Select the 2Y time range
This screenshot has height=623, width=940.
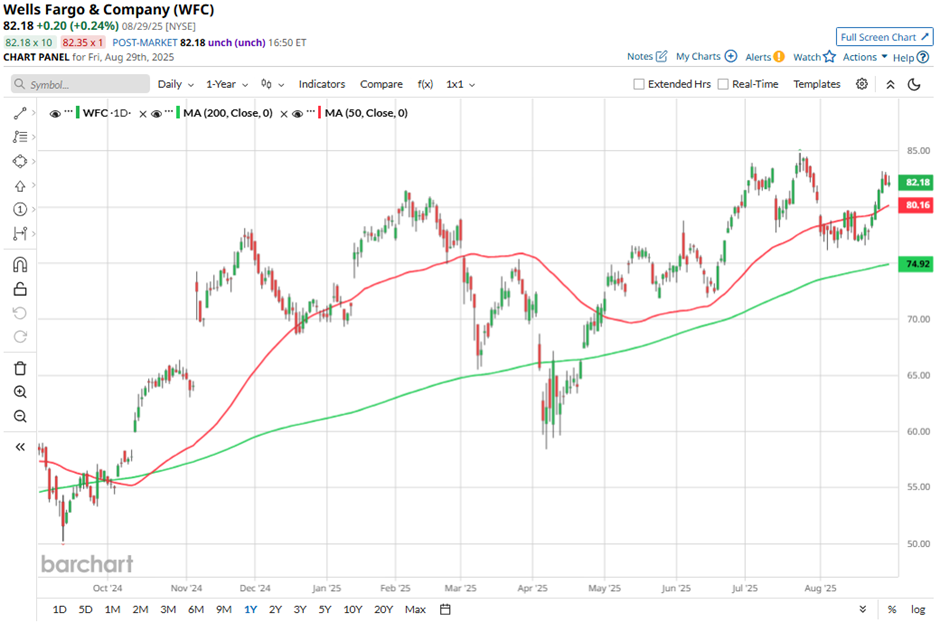coord(275,609)
